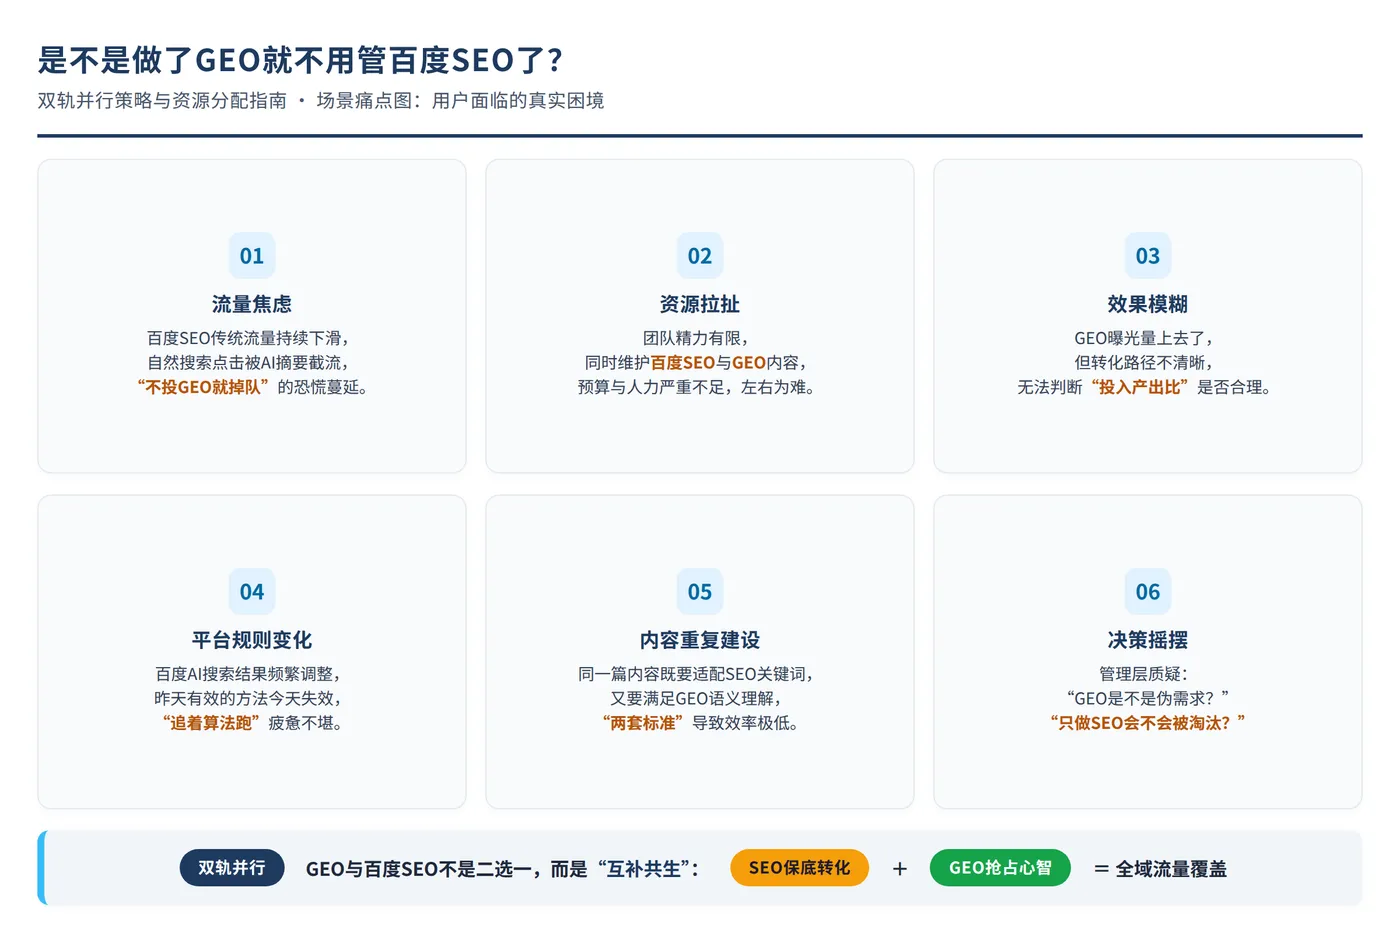Screen dimensions: 1400x933
Task: Select the 效果模糊 card heading
Action: coord(1148,304)
